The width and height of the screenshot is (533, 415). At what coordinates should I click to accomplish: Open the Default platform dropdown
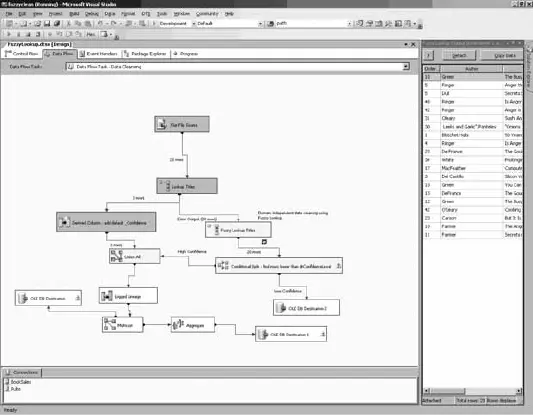[260, 23]
